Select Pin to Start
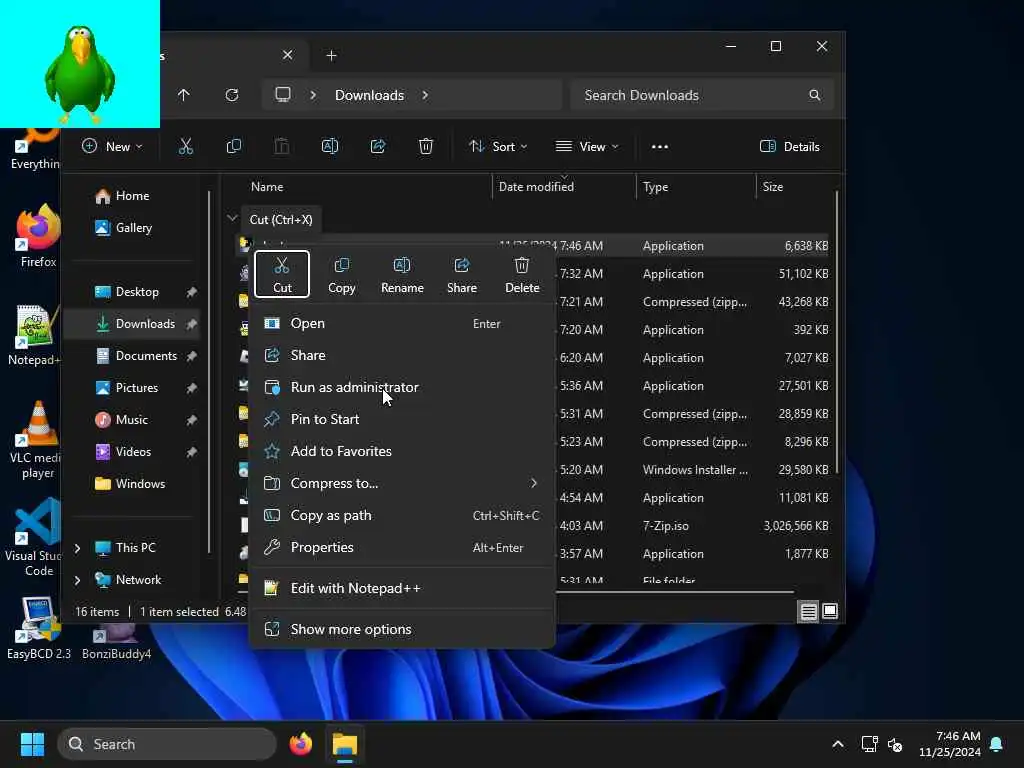The width and height of the screenshot is (1024, 768). click(402, 419)
